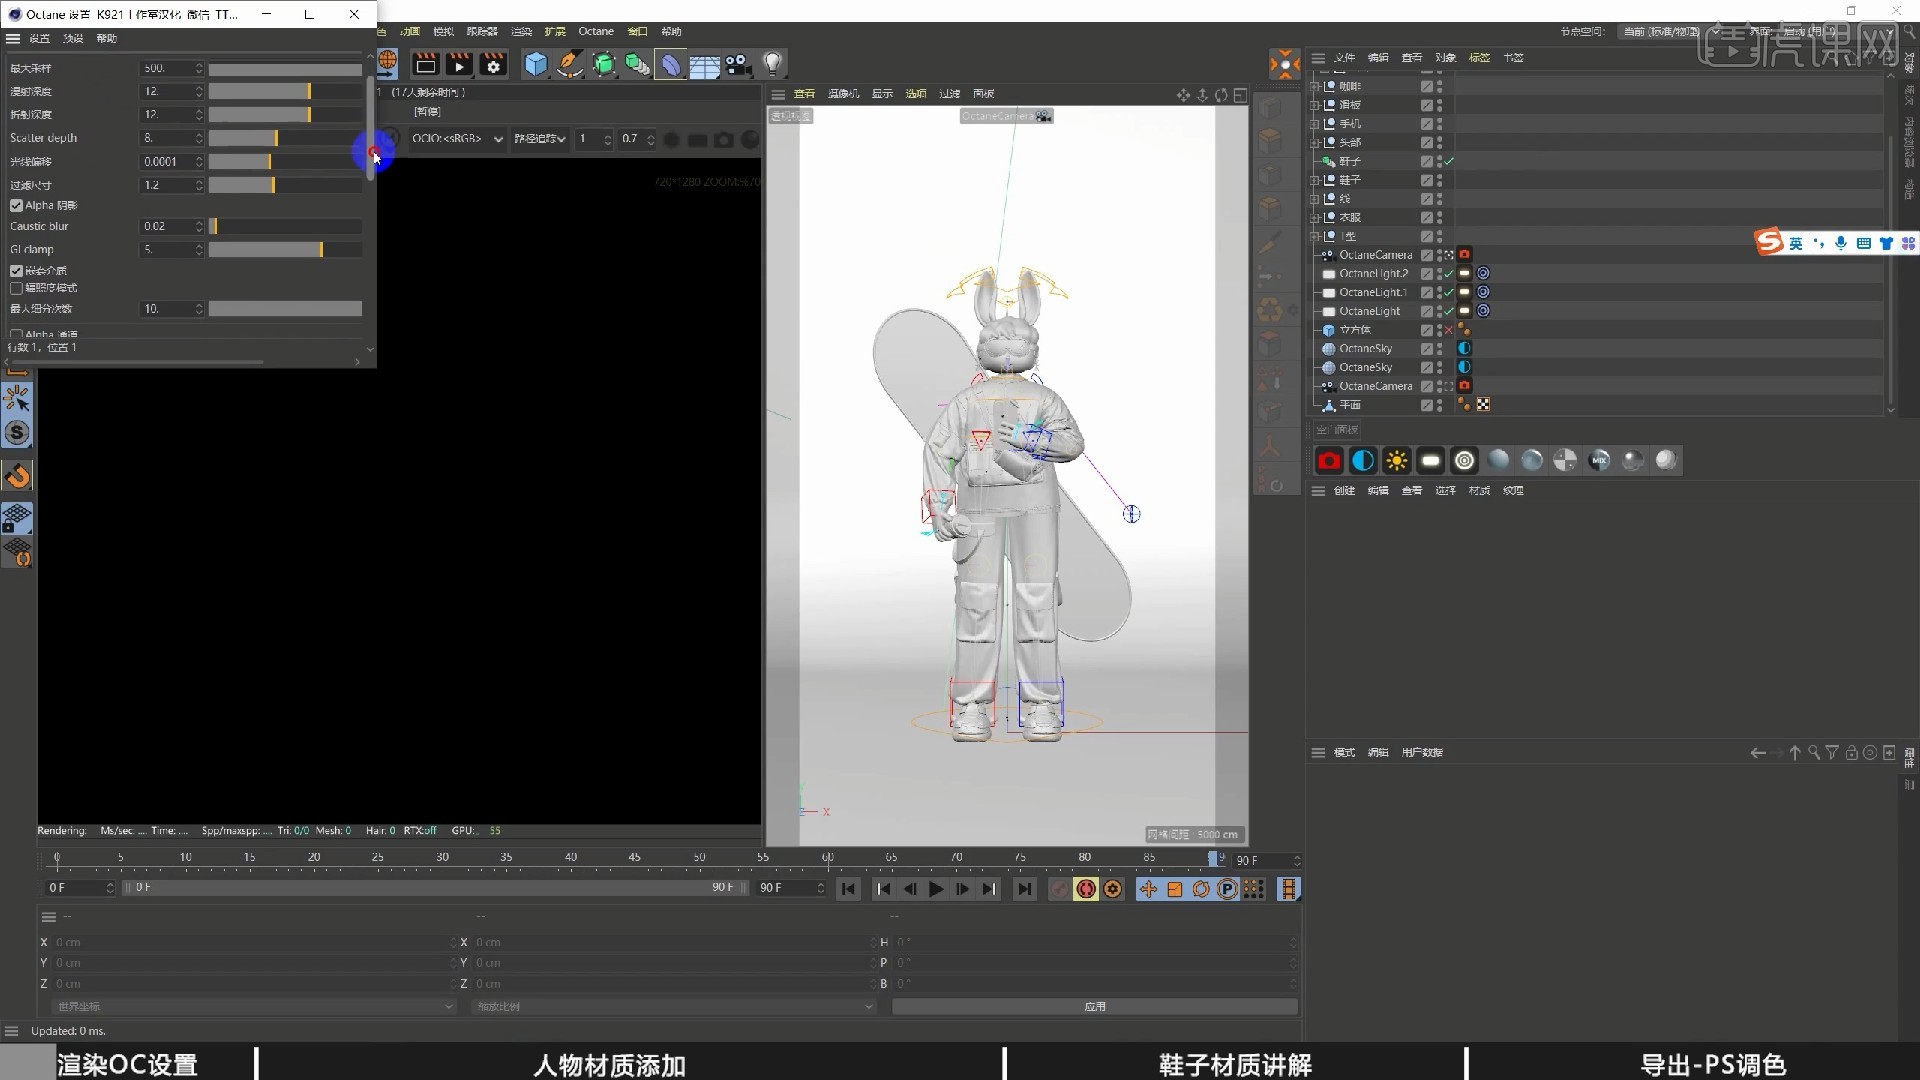This screenshot has height=1080, width=1920.
Task: Select the MIX material preview sphere
Action: pyautogui.click(x=1599, y=460)
